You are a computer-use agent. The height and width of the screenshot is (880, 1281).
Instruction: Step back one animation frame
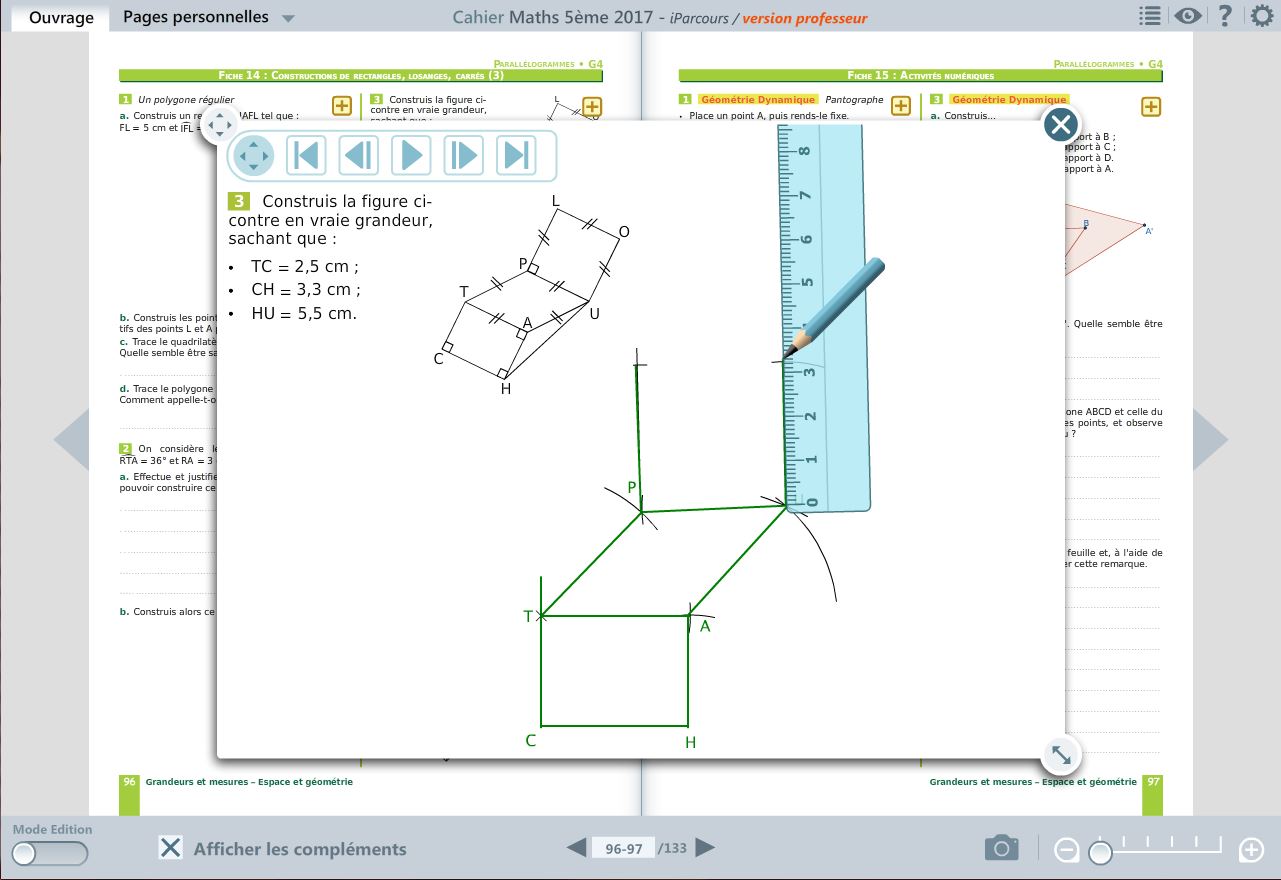point(359,156)
